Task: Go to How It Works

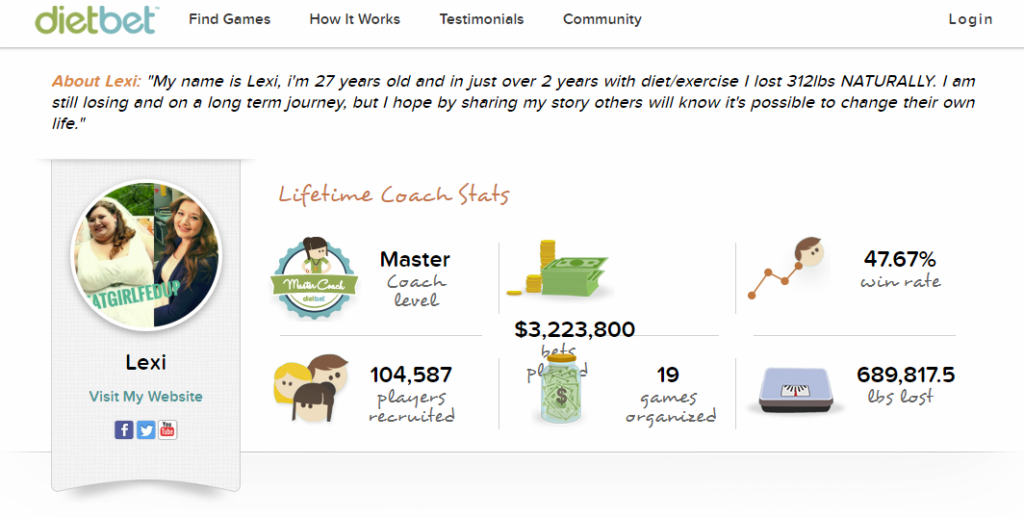Action: [x=354, y=19]
